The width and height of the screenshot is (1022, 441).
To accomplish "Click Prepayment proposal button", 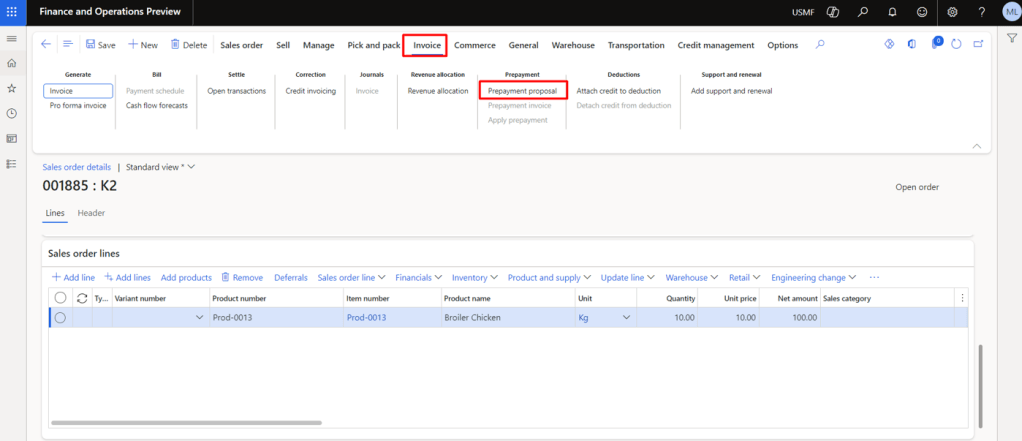I will (x=522, y=91).
